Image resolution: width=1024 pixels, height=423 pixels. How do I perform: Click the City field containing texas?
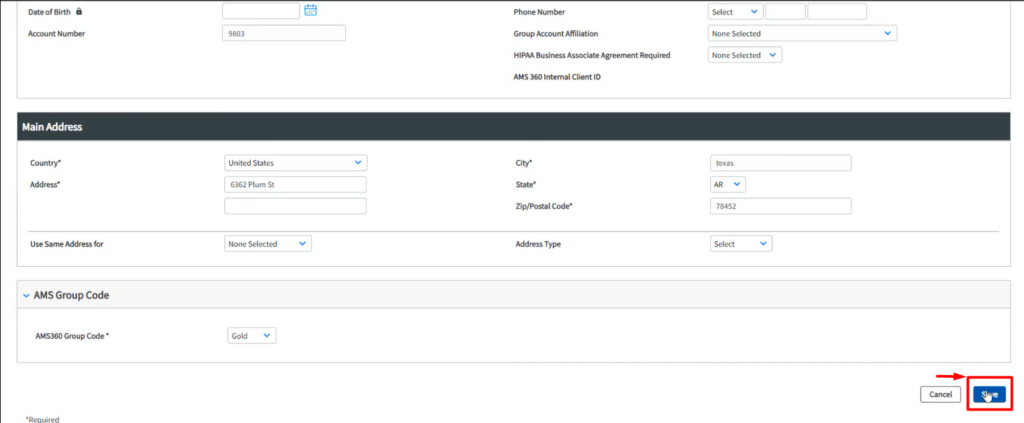pos(779,163)
